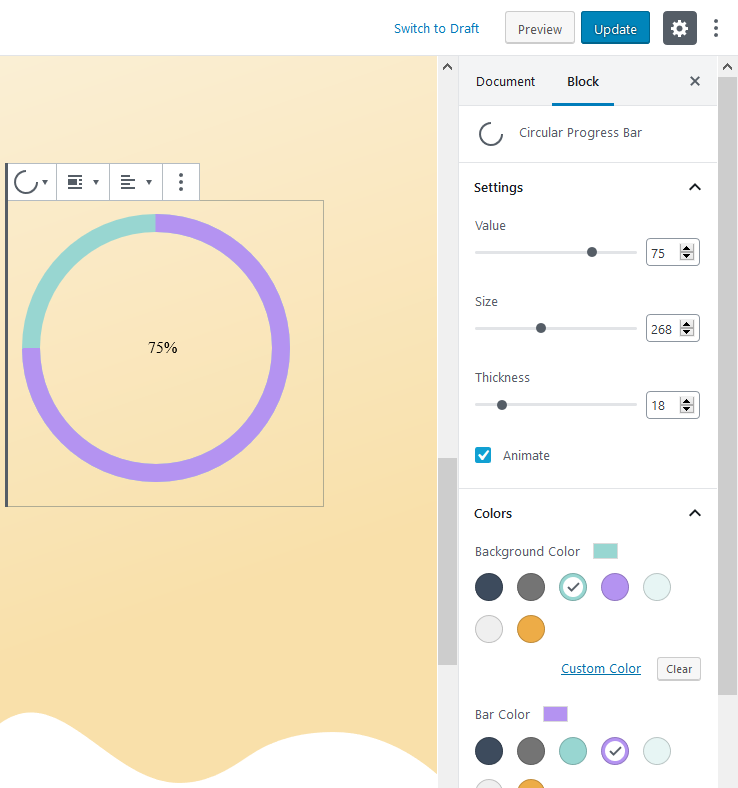
Task: Collapse the Colors panel
Action: tap(695, 513)
